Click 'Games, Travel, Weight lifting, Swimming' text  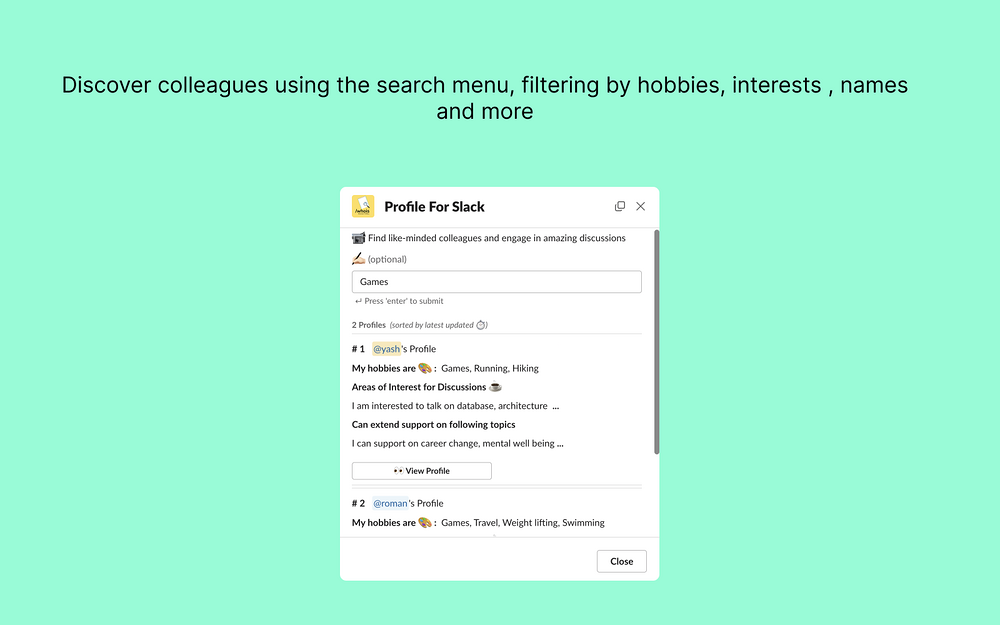click(523, 523)
